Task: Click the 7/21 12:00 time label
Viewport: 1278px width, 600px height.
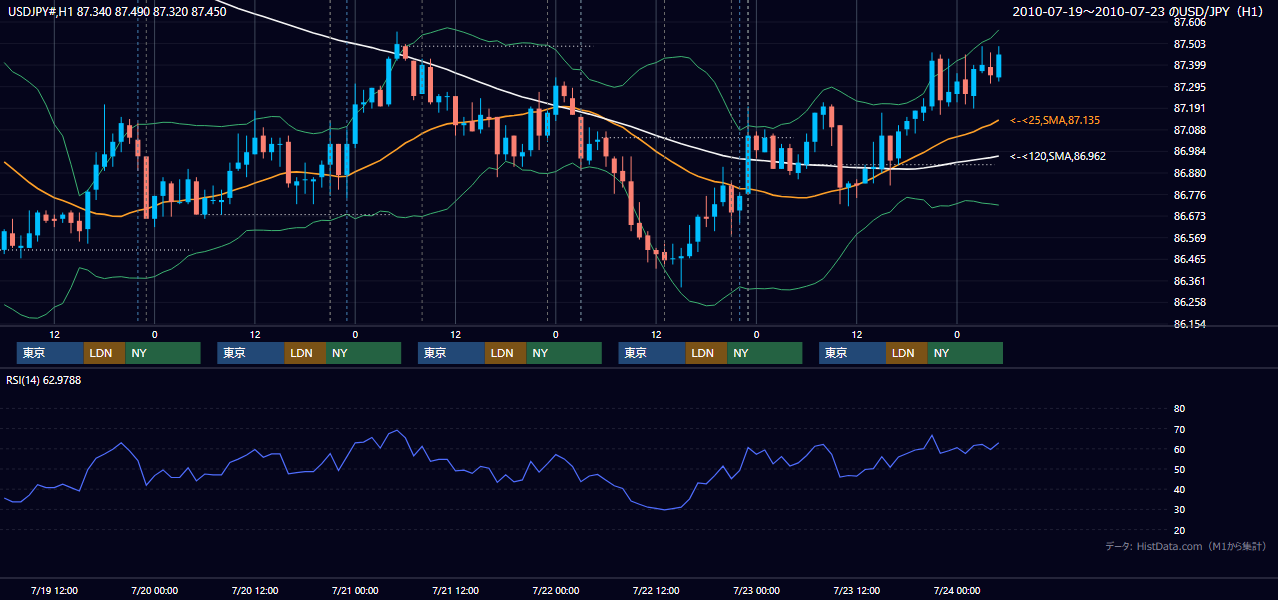Action: 455,590
